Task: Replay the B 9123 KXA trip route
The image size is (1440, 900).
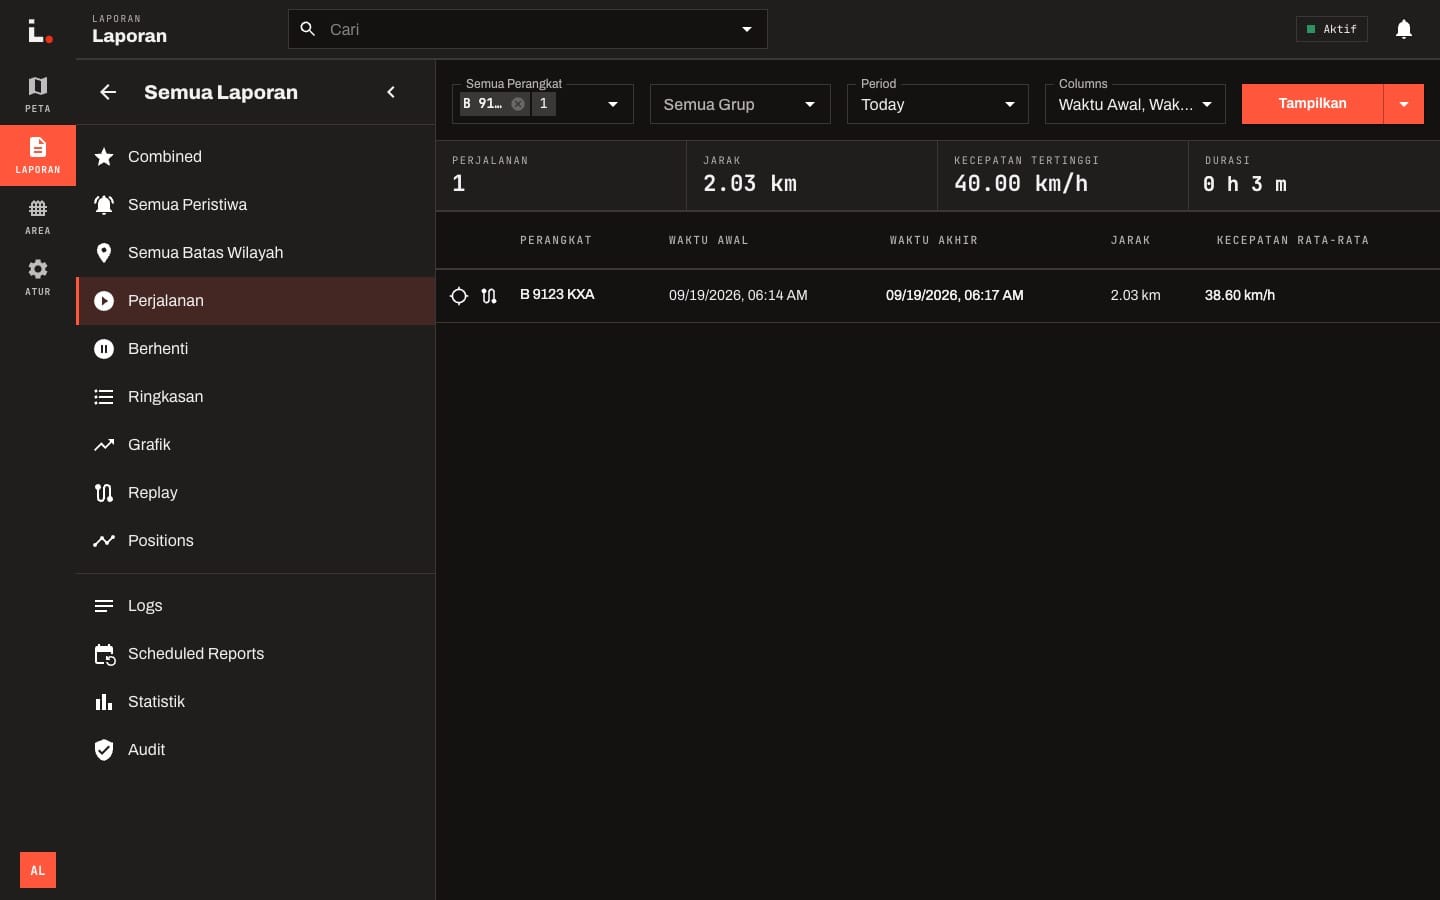Action: pyautogui.click(x=489, y=296)
